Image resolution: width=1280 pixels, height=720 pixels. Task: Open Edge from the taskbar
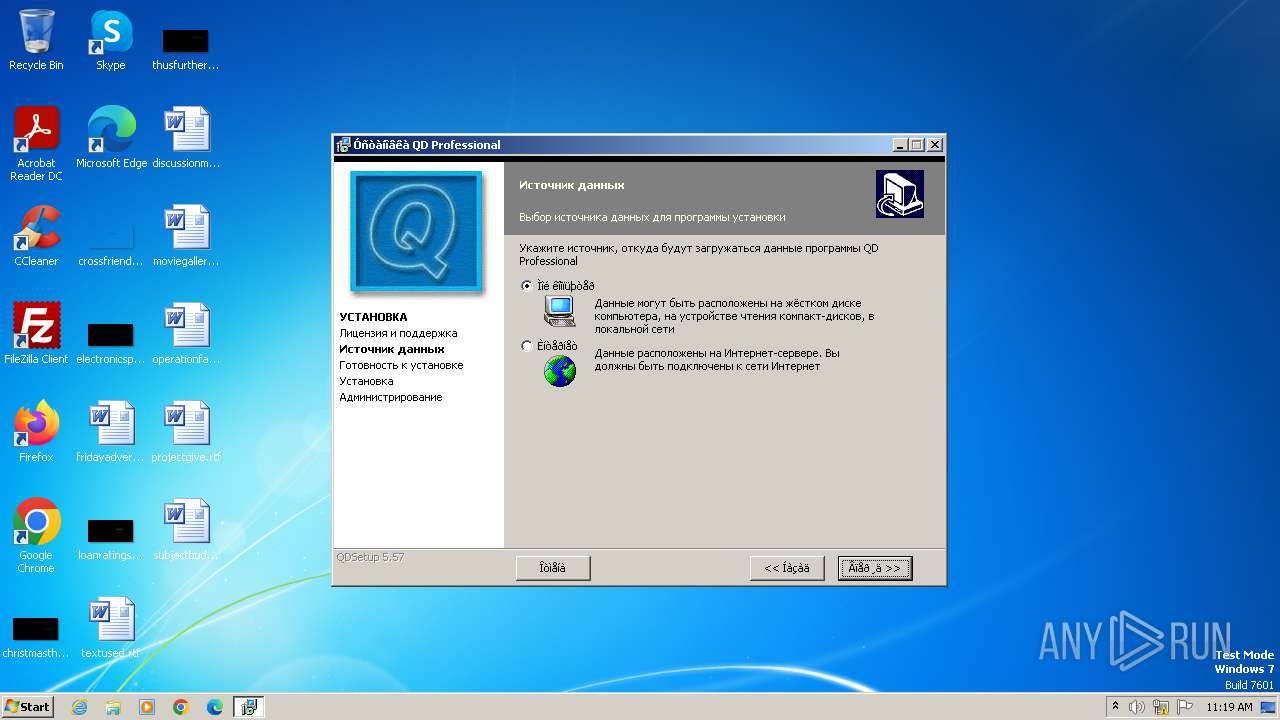tap(214, 707)
